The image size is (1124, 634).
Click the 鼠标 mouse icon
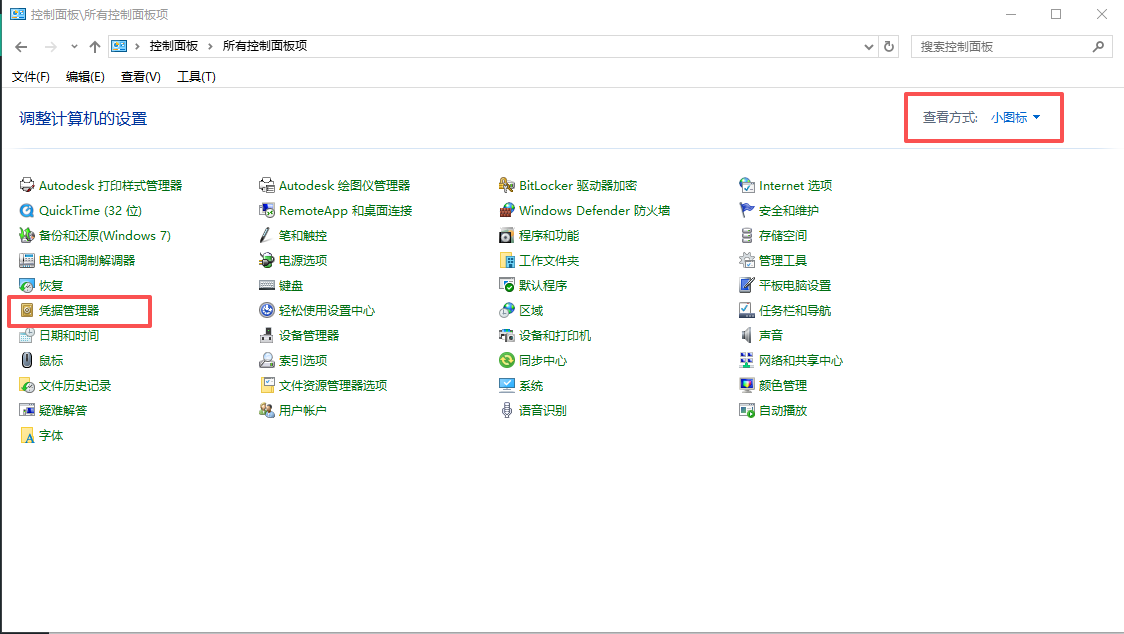point(27,360)
